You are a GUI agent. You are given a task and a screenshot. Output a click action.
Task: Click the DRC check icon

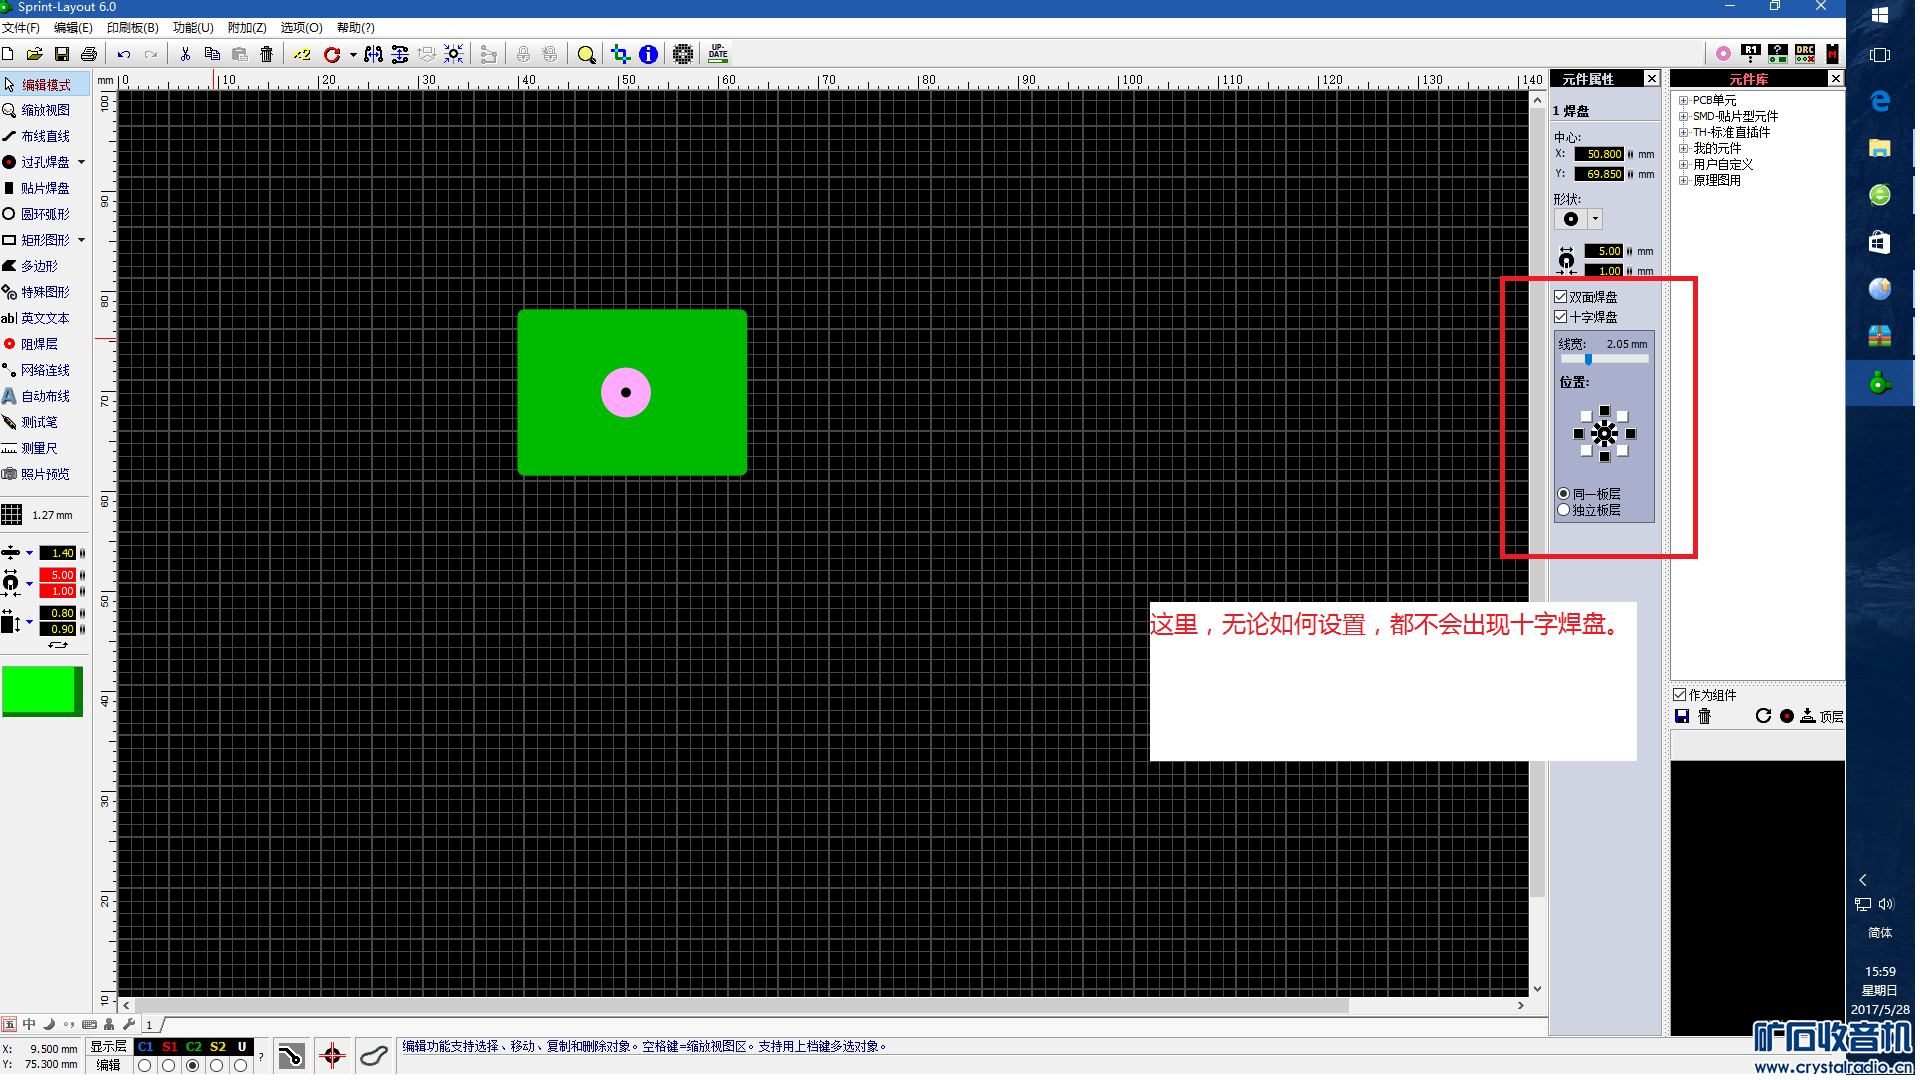[1805, 53]
